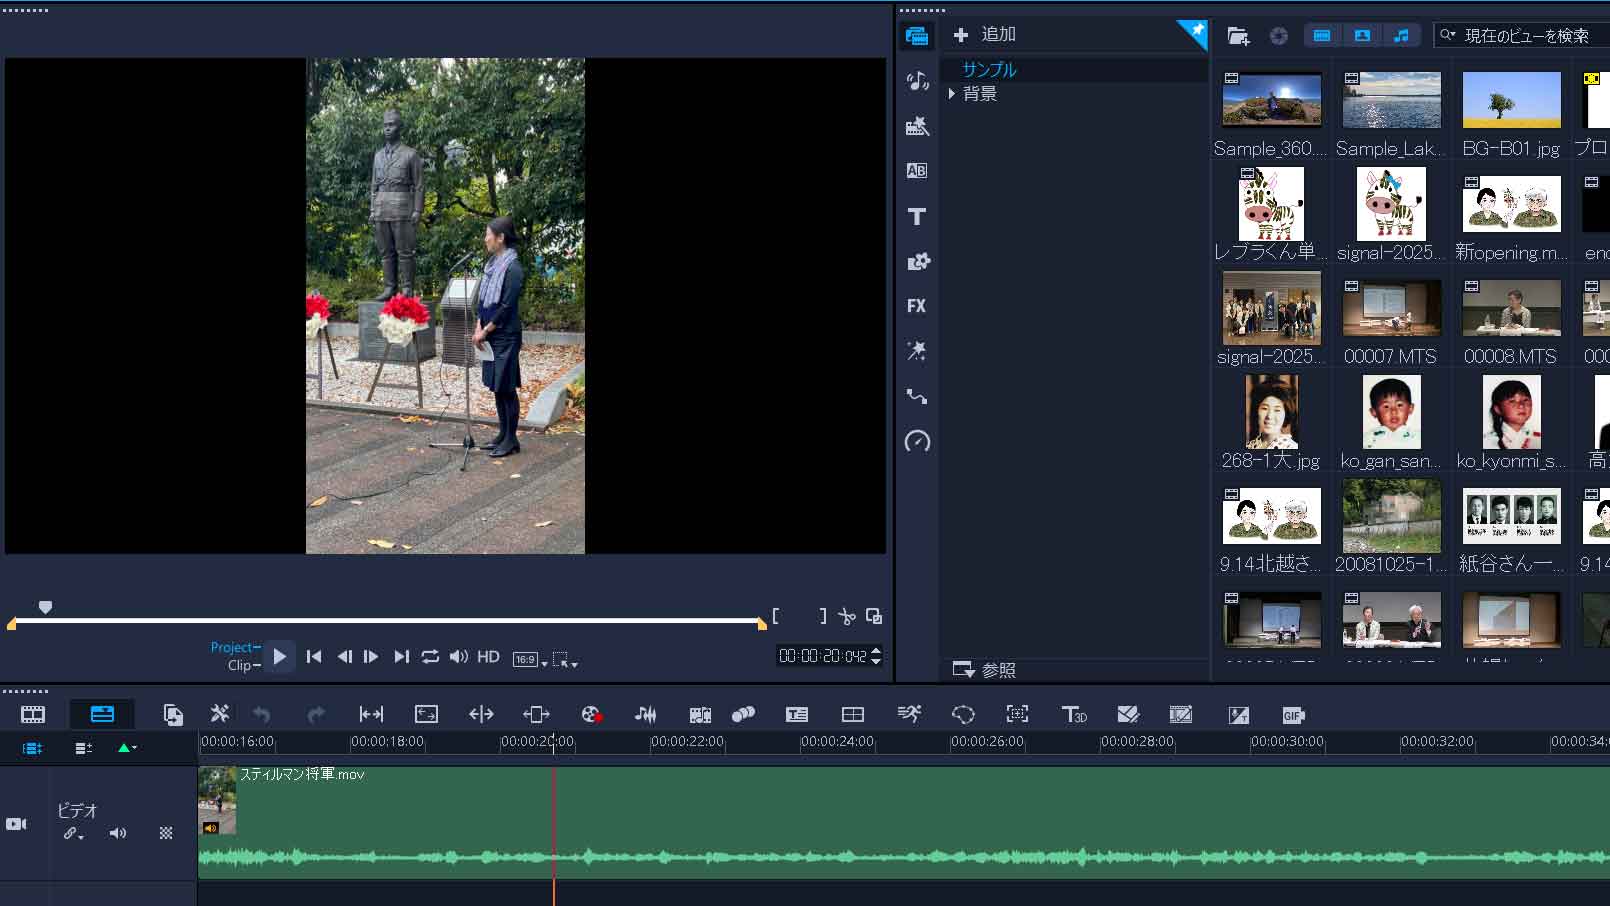This screenshot has height=906, width=1610.
Task: Expand the 背景 folder in library tree
Action: coord(952,94)
